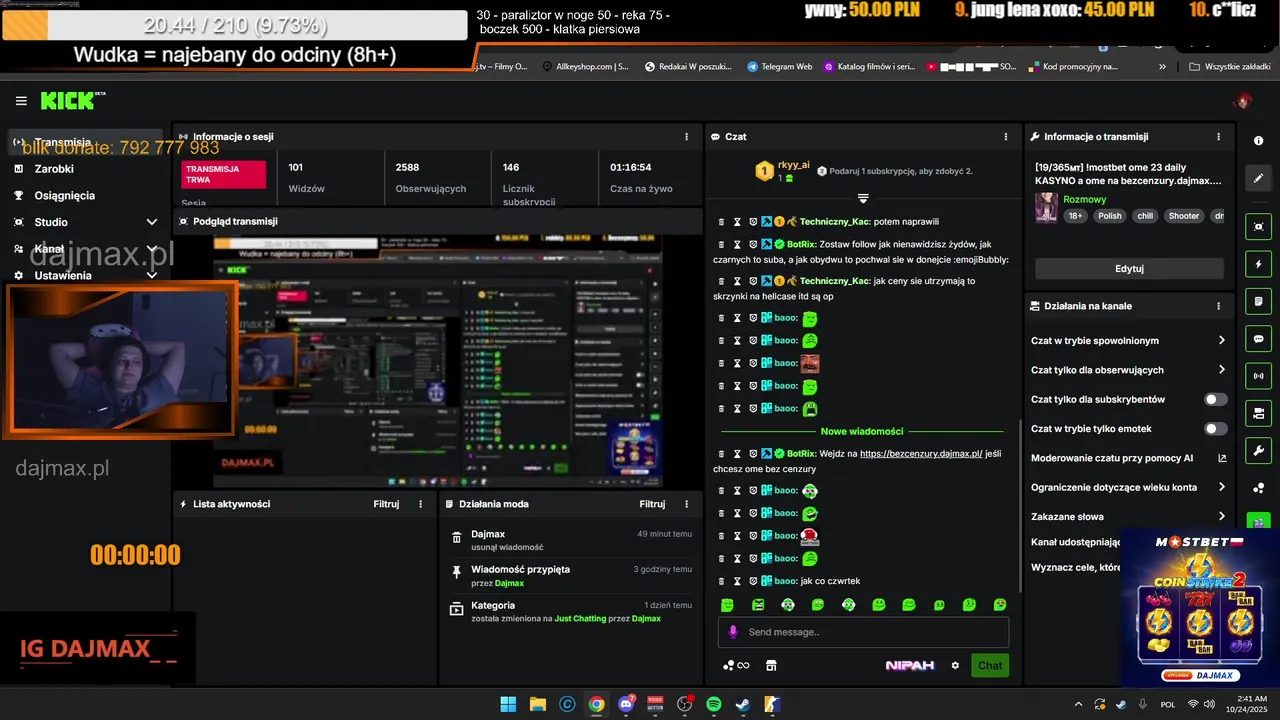Click the chat bubble icon in the right rail
The height and width of the screenshot is (720, 1280).
point(1259,339)
